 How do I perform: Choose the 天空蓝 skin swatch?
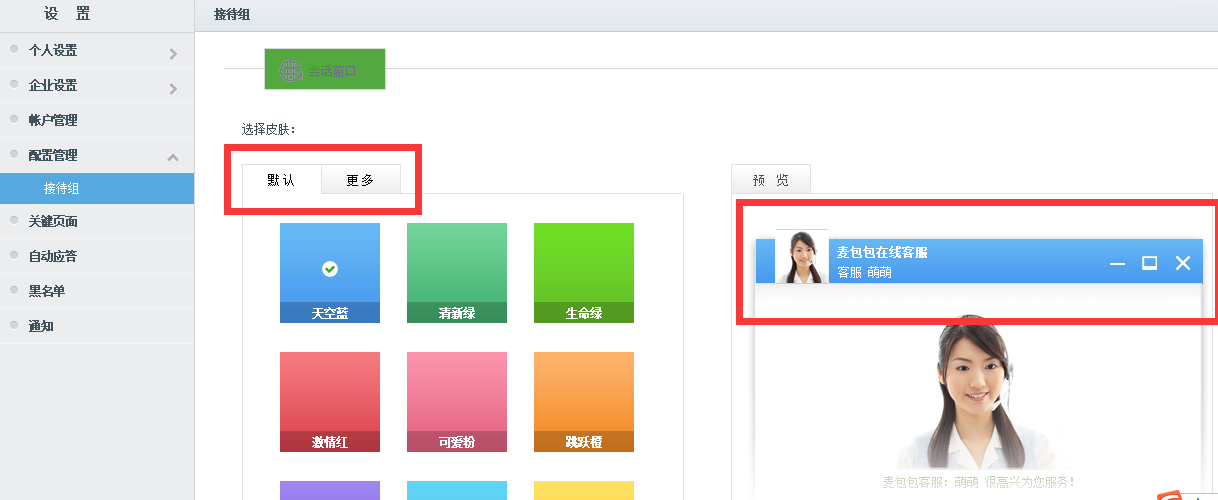[330, 273]
